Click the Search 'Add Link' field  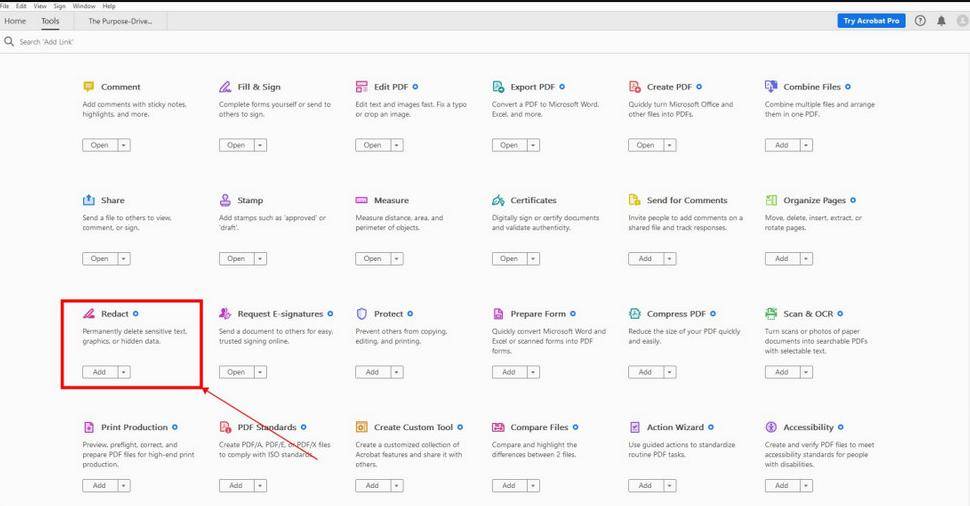(60, 42)
